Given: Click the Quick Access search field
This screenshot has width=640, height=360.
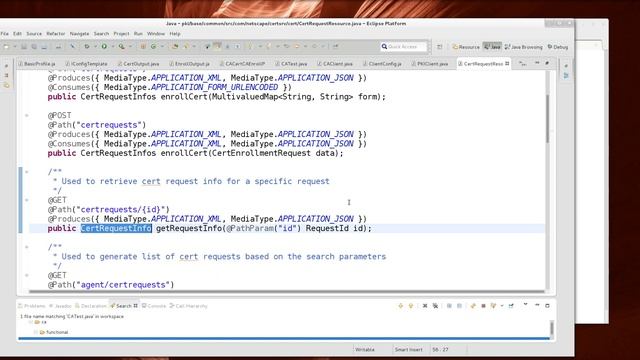Looking at the screenshot, I should (x=404, y=47).
